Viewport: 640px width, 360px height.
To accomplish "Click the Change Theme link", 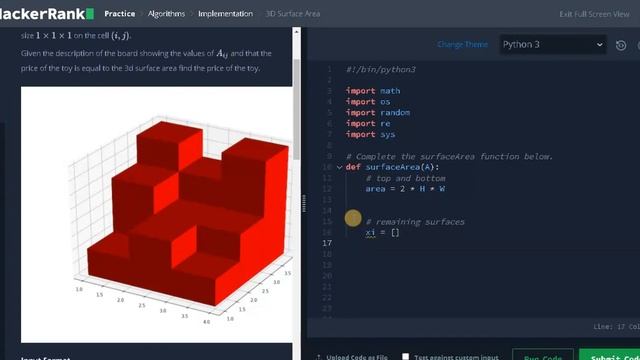I will click(462, 44).
